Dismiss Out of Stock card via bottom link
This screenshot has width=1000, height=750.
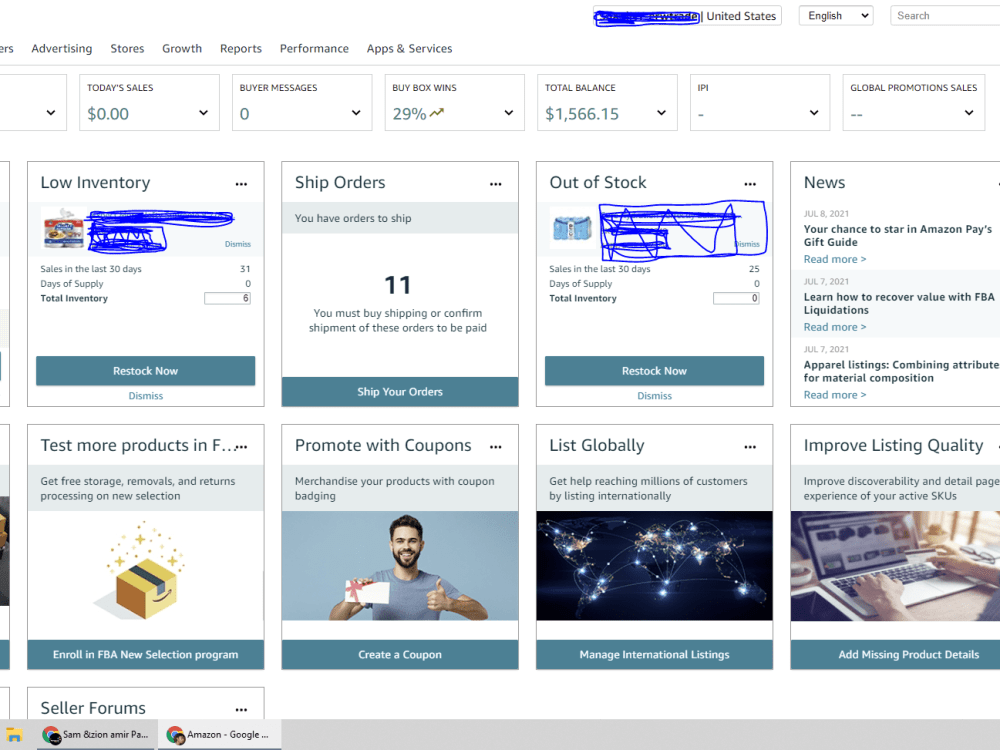tap(654, 396)
